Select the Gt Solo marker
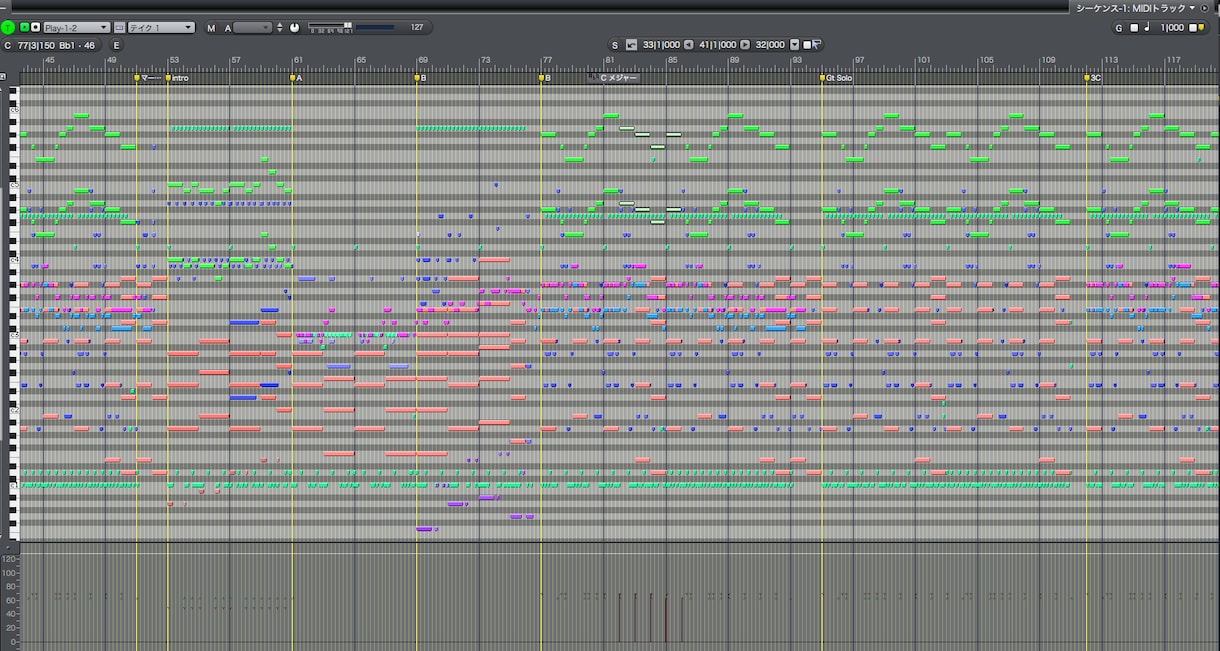This screenshot has width=1220, height=651. click(836, 77)
